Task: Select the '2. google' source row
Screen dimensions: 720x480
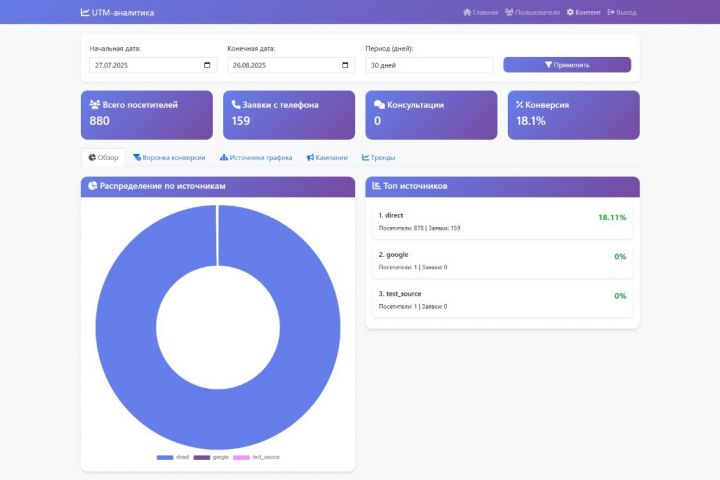Action: pyautogui.click(x=502, y=260)
